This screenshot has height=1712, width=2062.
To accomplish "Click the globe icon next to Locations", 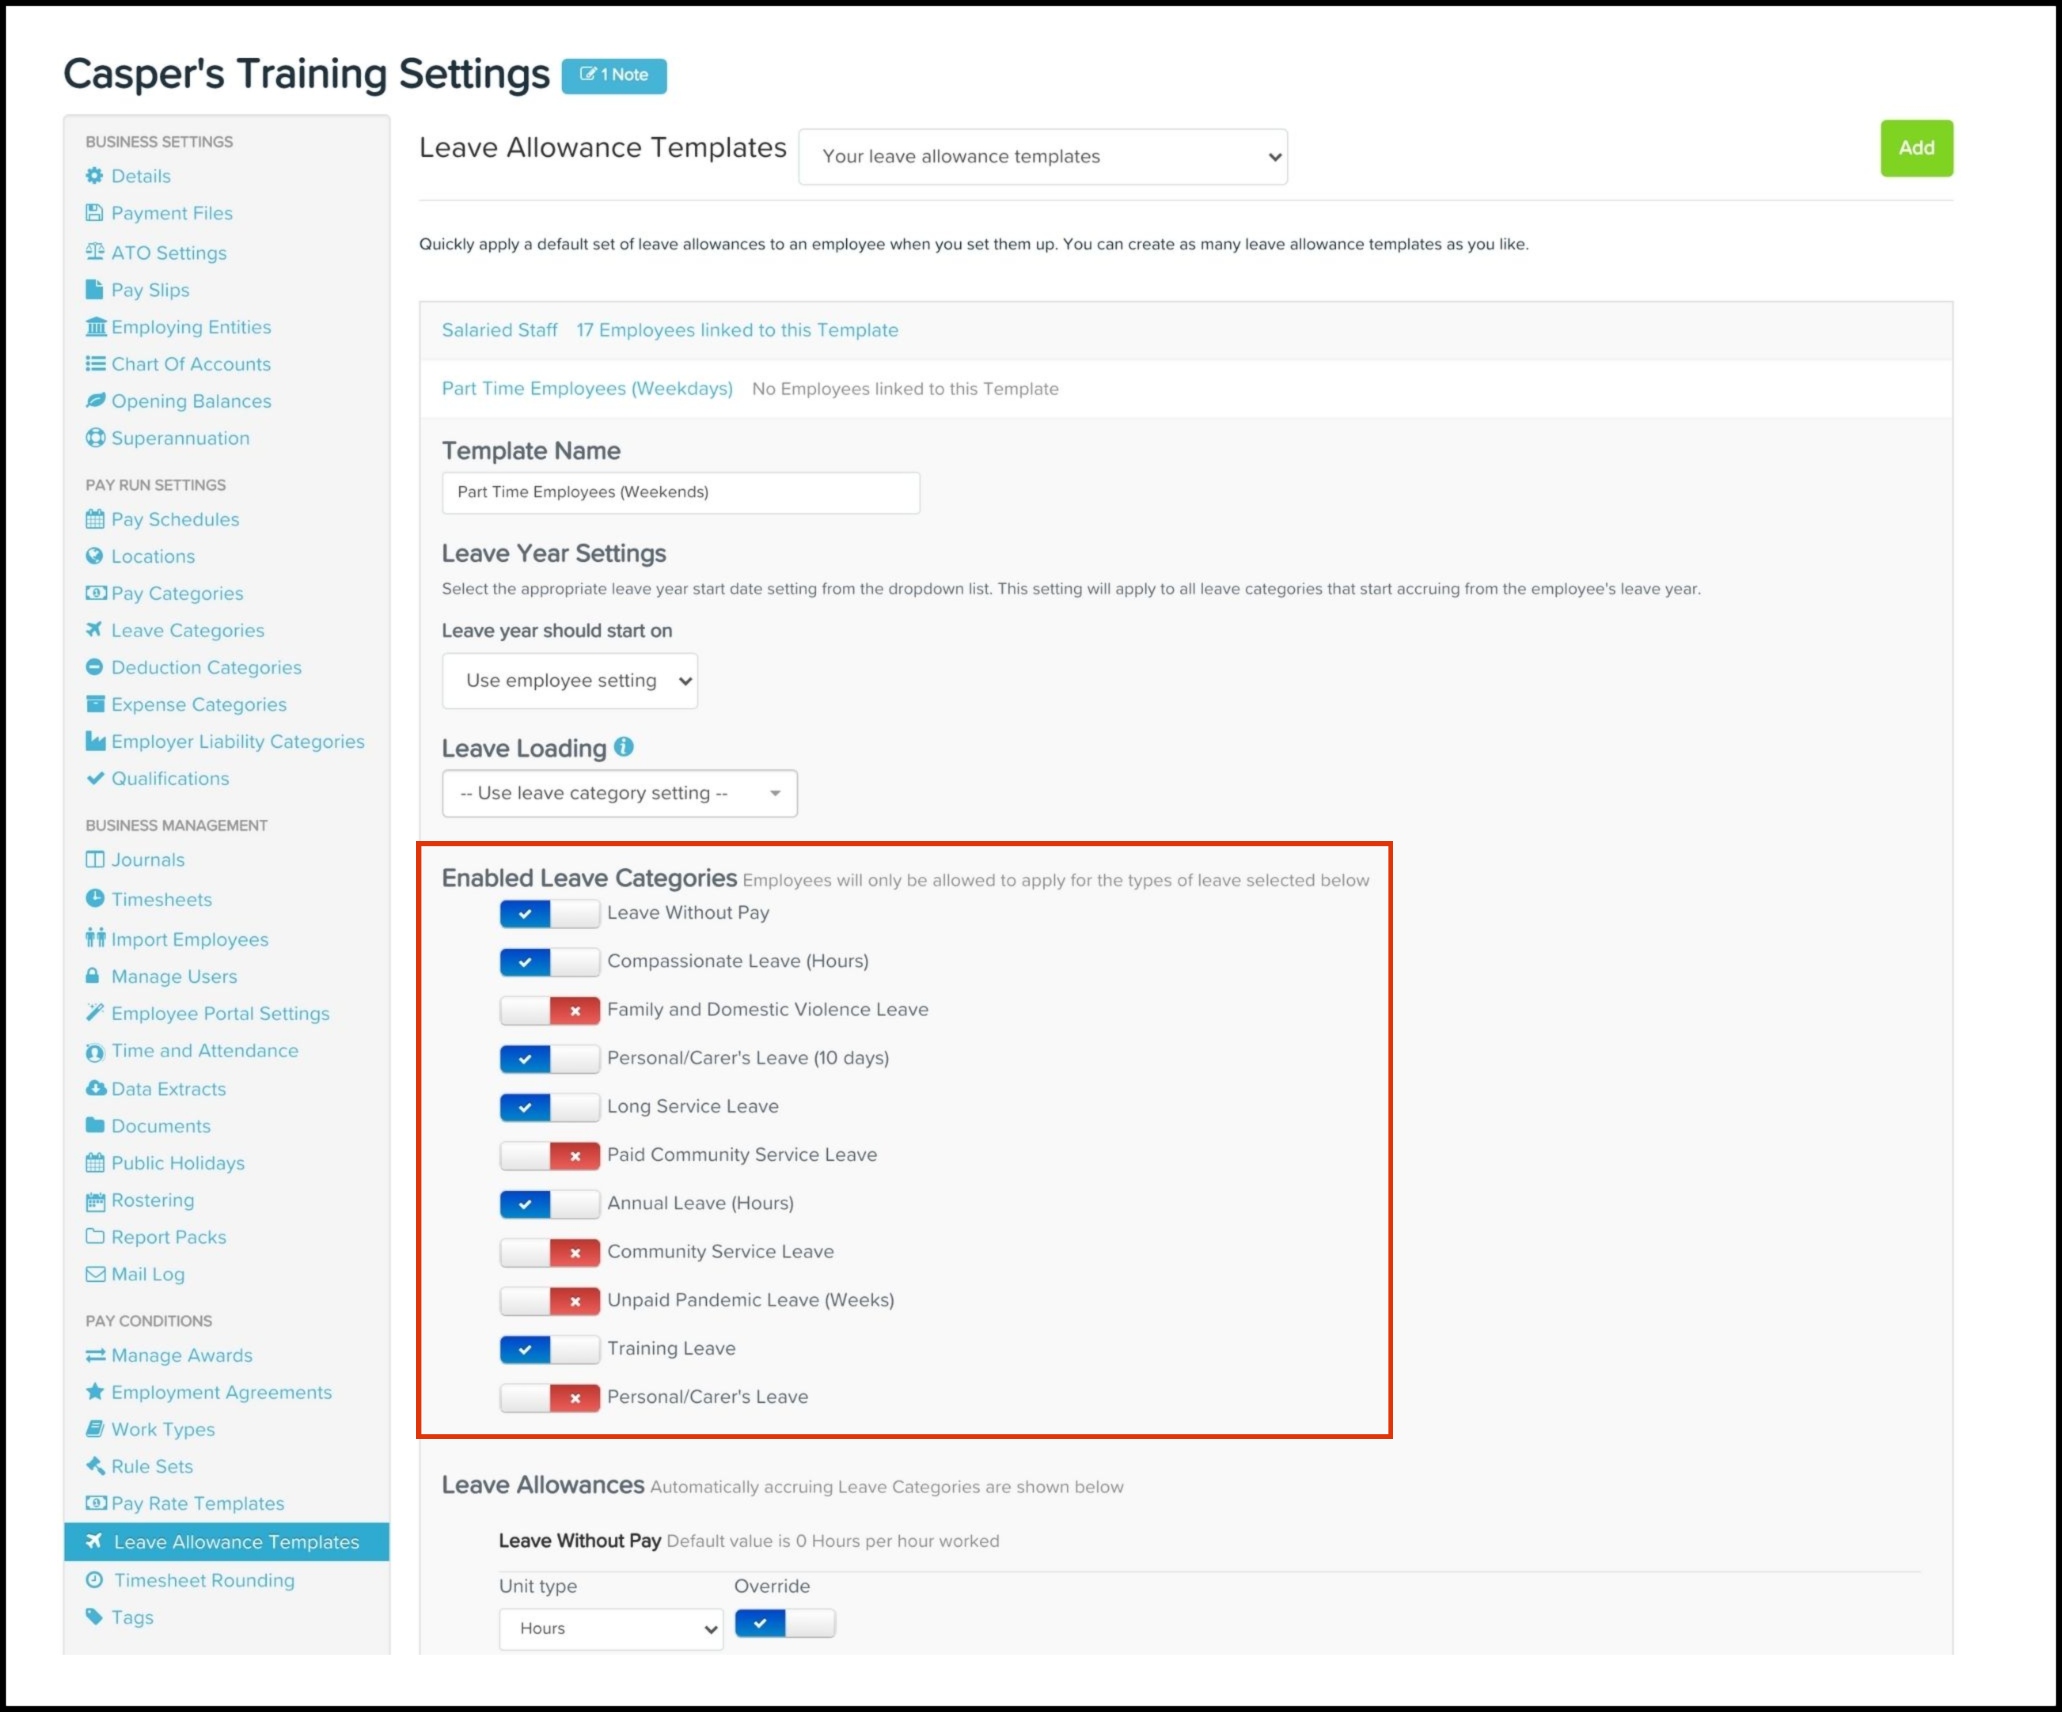I will point(94,556).
